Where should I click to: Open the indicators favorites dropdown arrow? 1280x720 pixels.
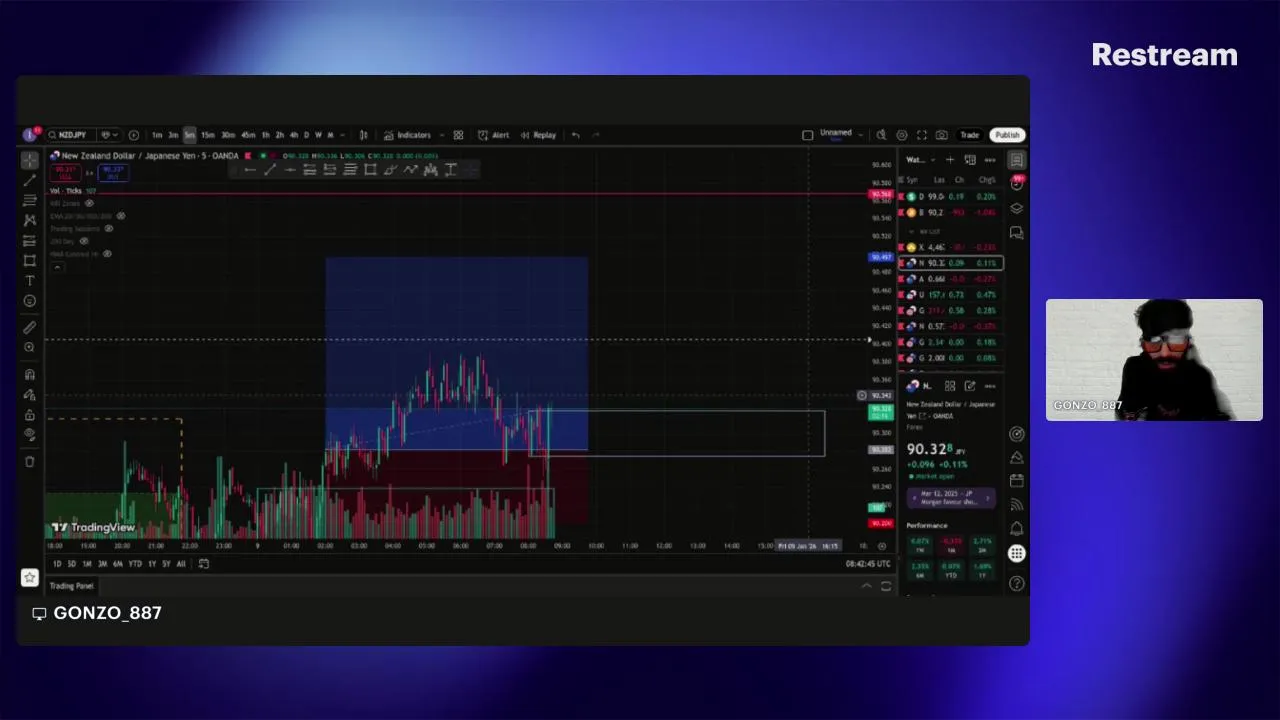pos(442,135)
